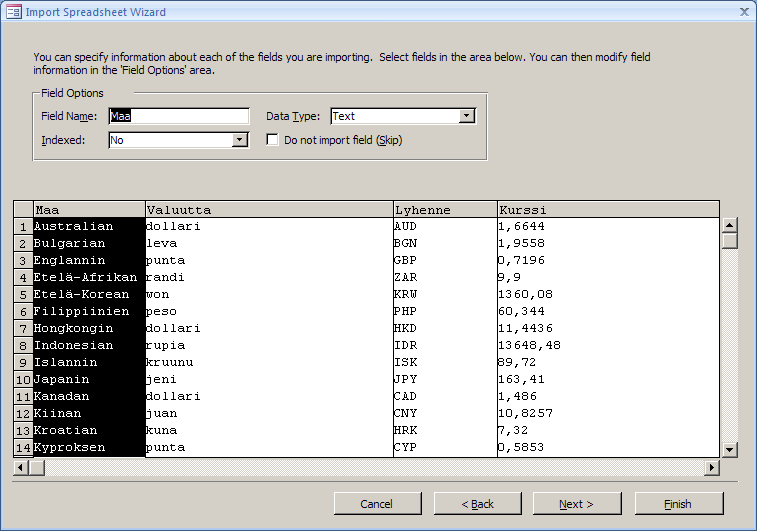This screenshot has height=531, width=757.
Task: Click the Etelä-Korean cell
Action: coord(89,294)
